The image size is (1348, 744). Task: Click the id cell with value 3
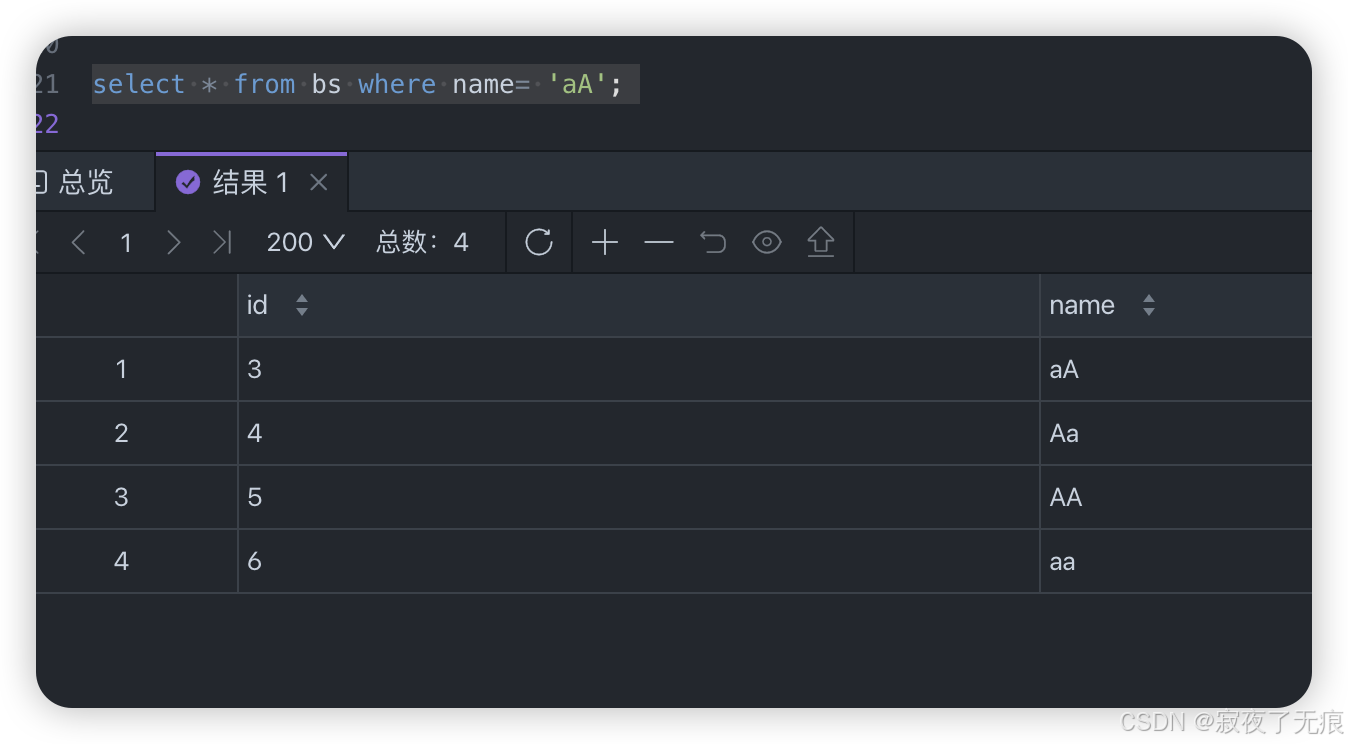(639, 370)
